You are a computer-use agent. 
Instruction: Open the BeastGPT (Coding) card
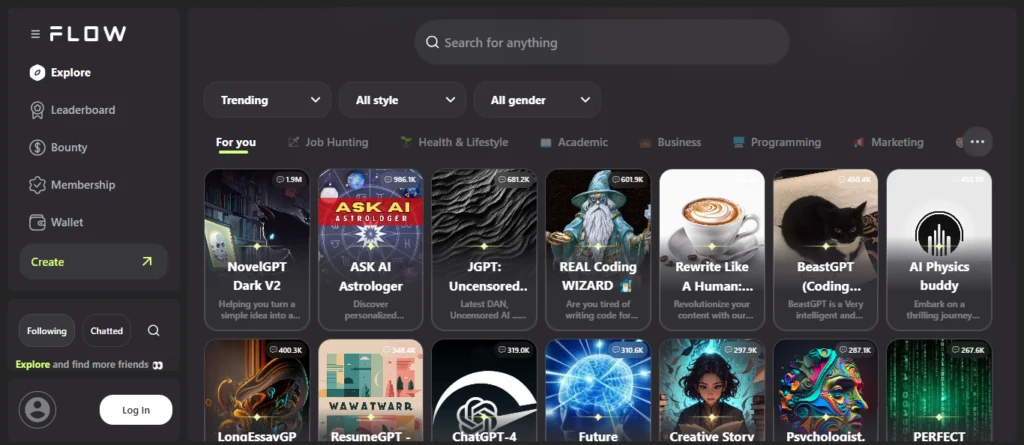click(x=825, y=250)
